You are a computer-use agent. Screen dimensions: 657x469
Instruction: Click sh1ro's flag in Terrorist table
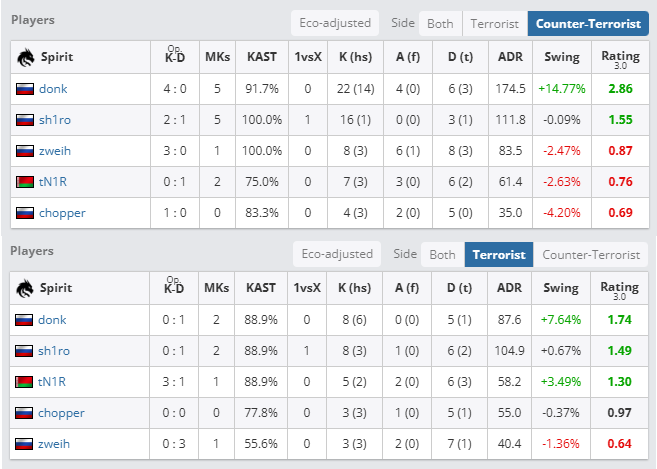26,351
